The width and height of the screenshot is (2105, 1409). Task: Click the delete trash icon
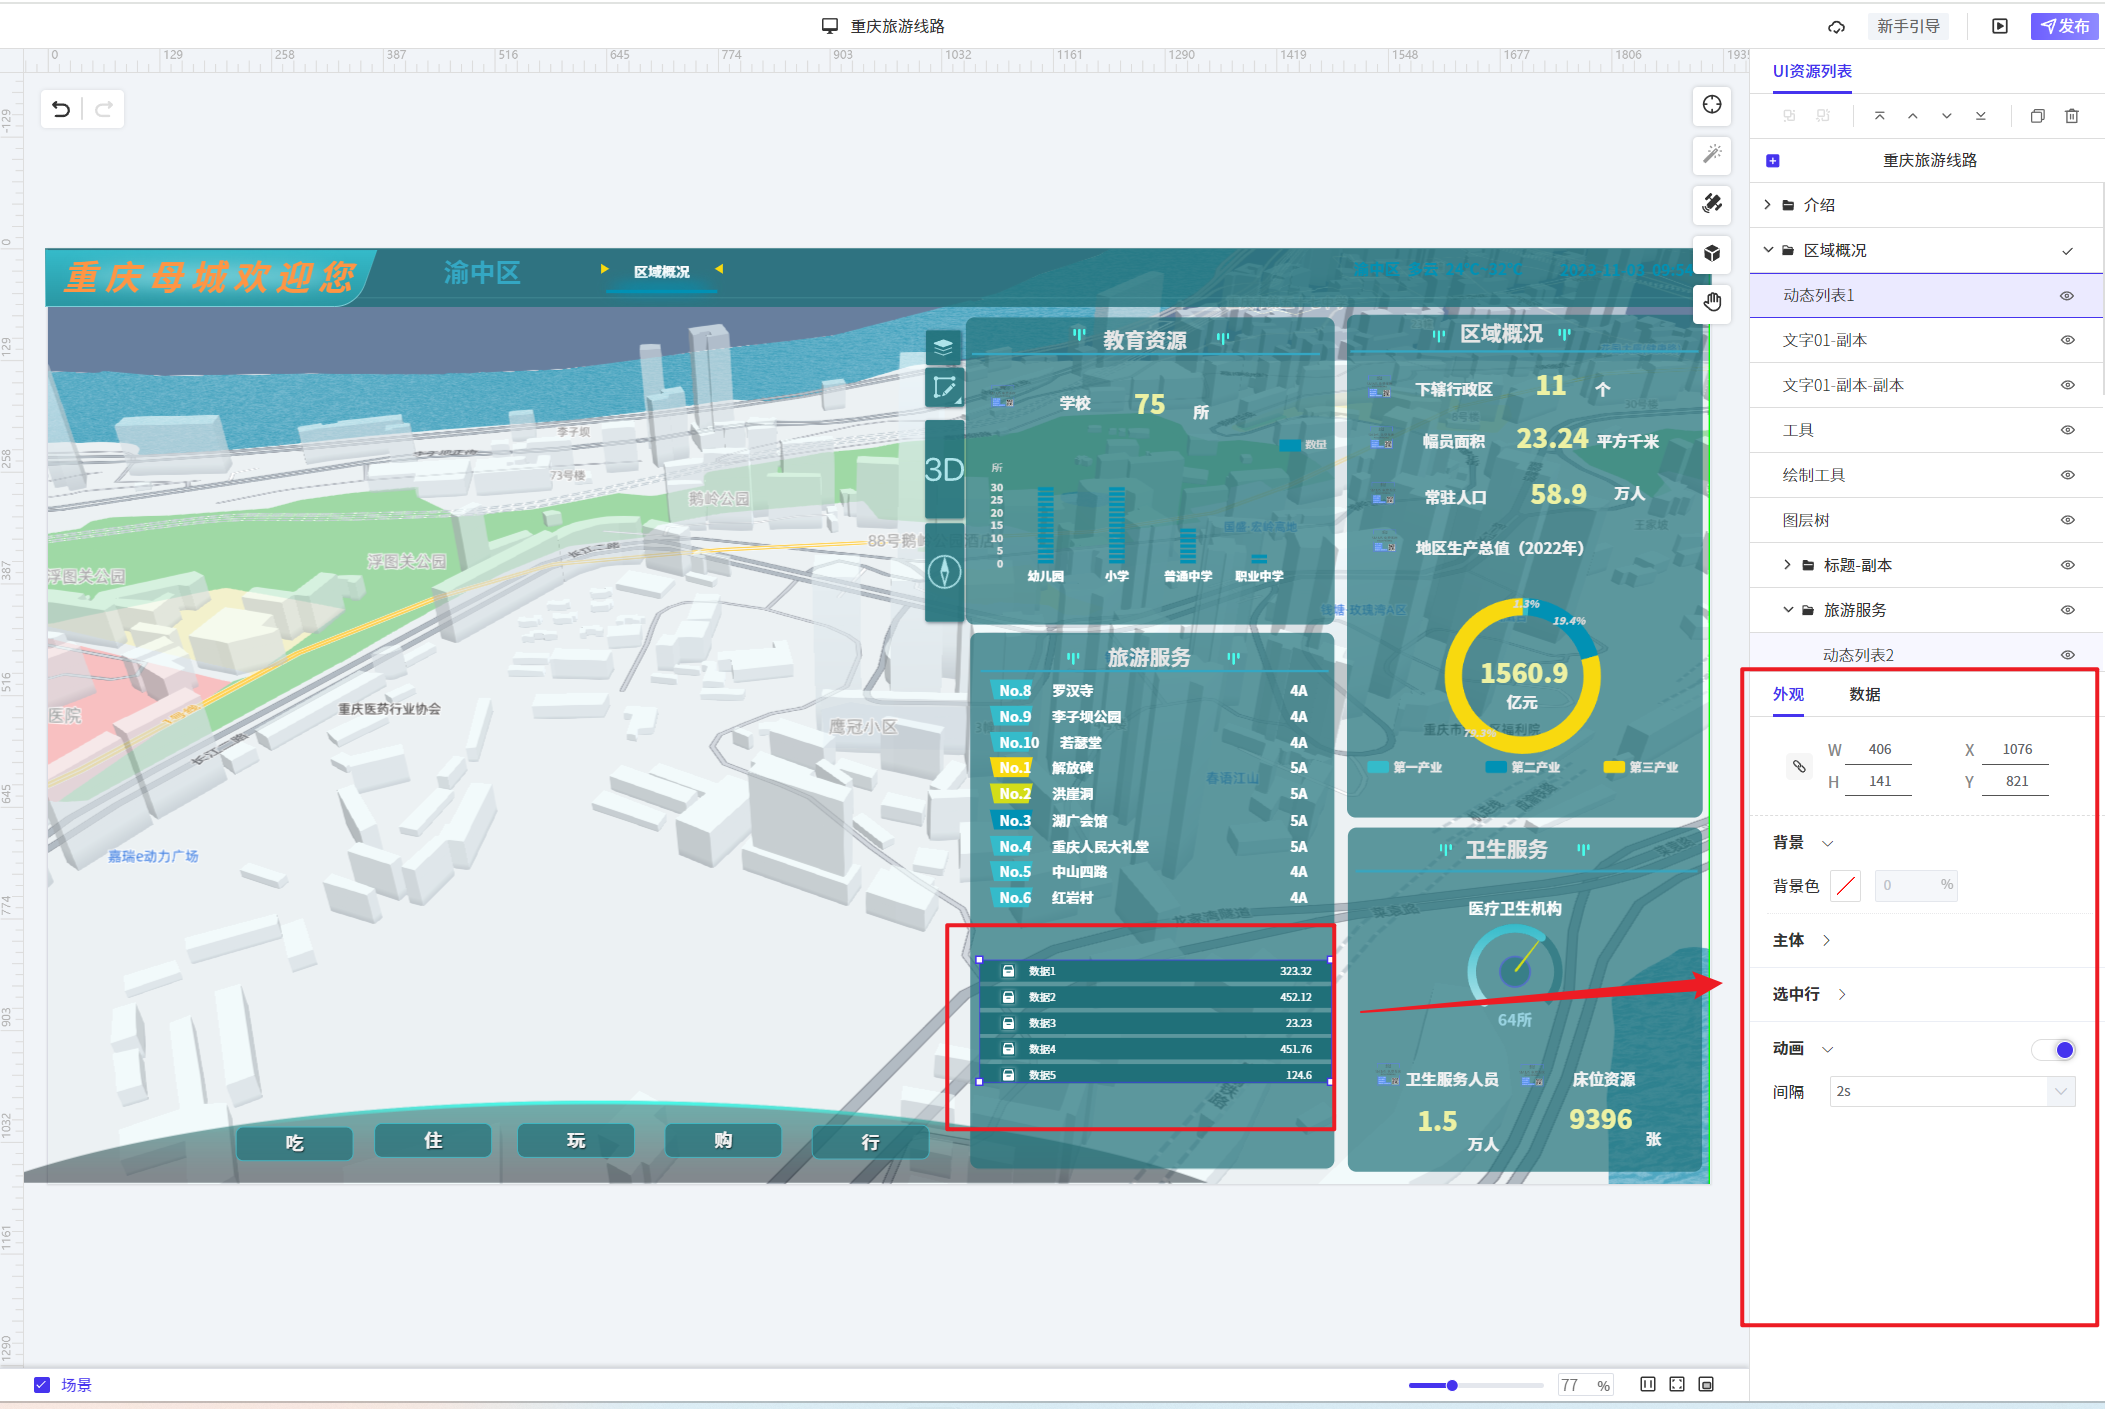(x=2072, y=116)
